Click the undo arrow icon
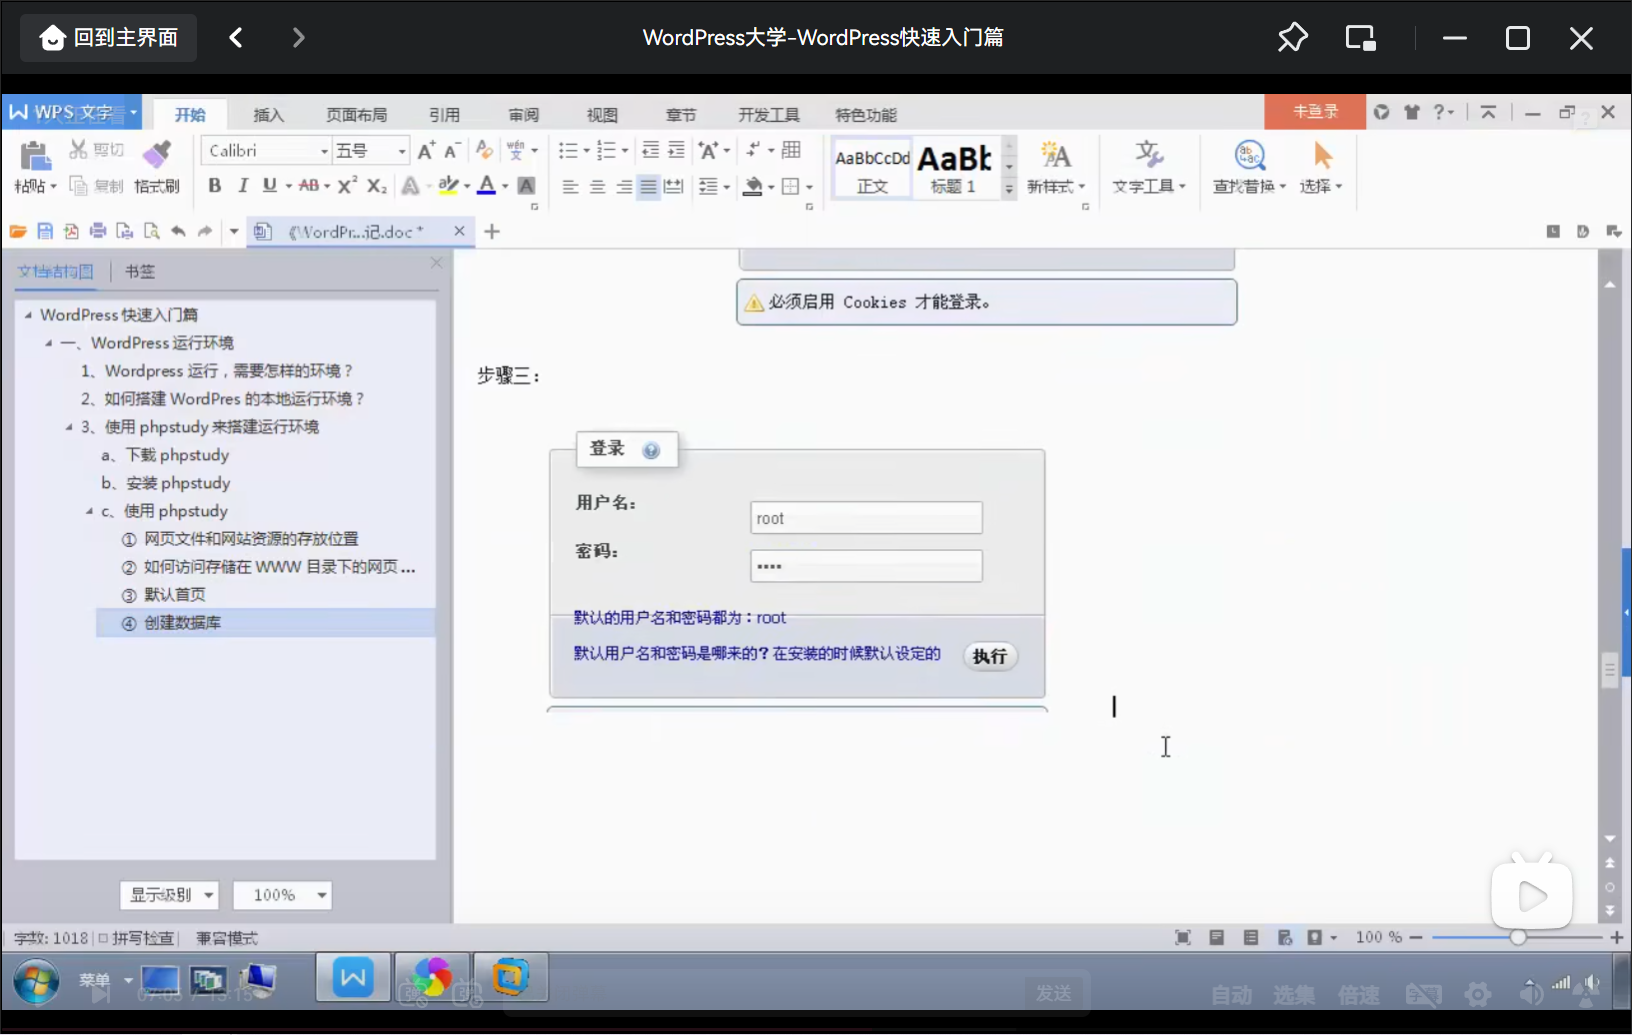This screenshot has height=1035, width=1632. point(178,231)
